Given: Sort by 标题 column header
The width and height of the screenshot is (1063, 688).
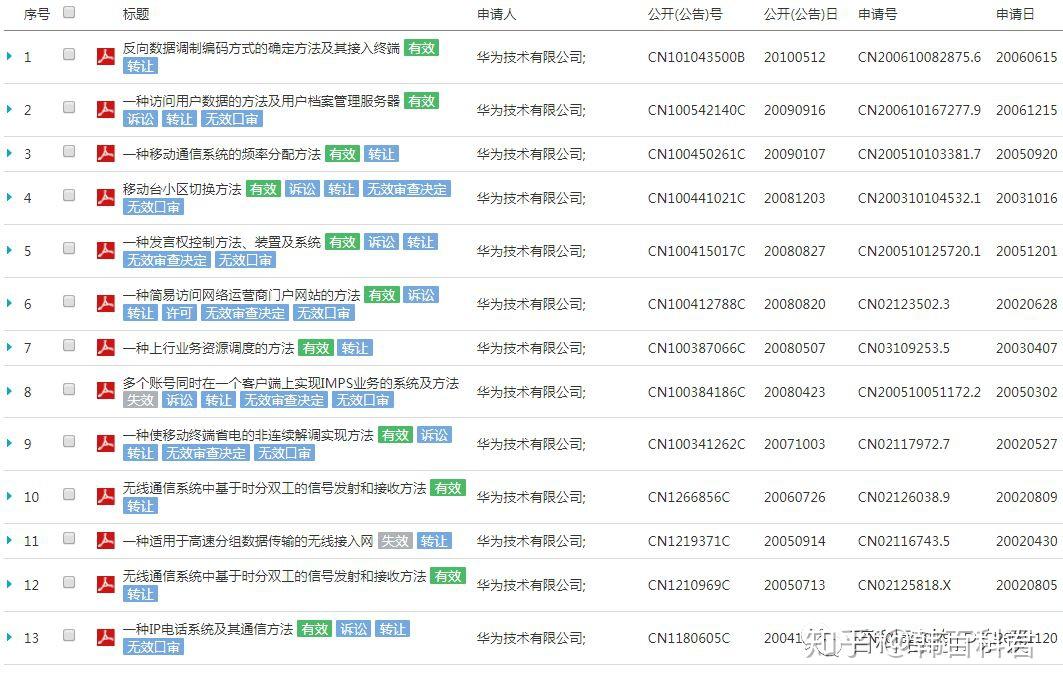Looking at the screenshot, I should [x=136, y=14].
